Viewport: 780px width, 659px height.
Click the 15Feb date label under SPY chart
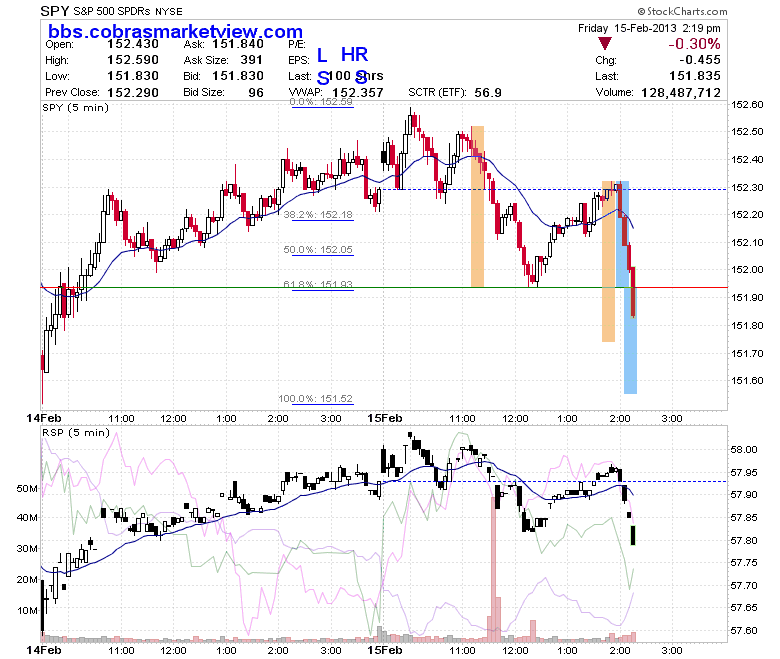(x=385, y=418)
